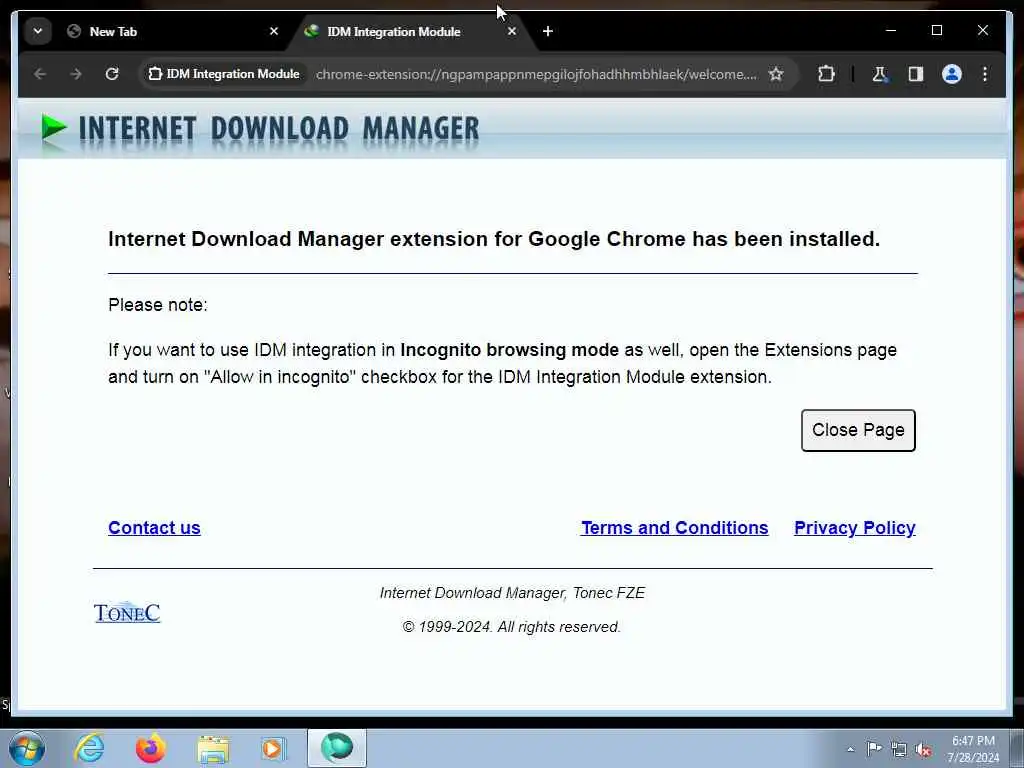This screenshot has height=768, width=1024.
Task: Click the IDM Integration Module extension chip in the address bar
Action: tap(224, 74)
